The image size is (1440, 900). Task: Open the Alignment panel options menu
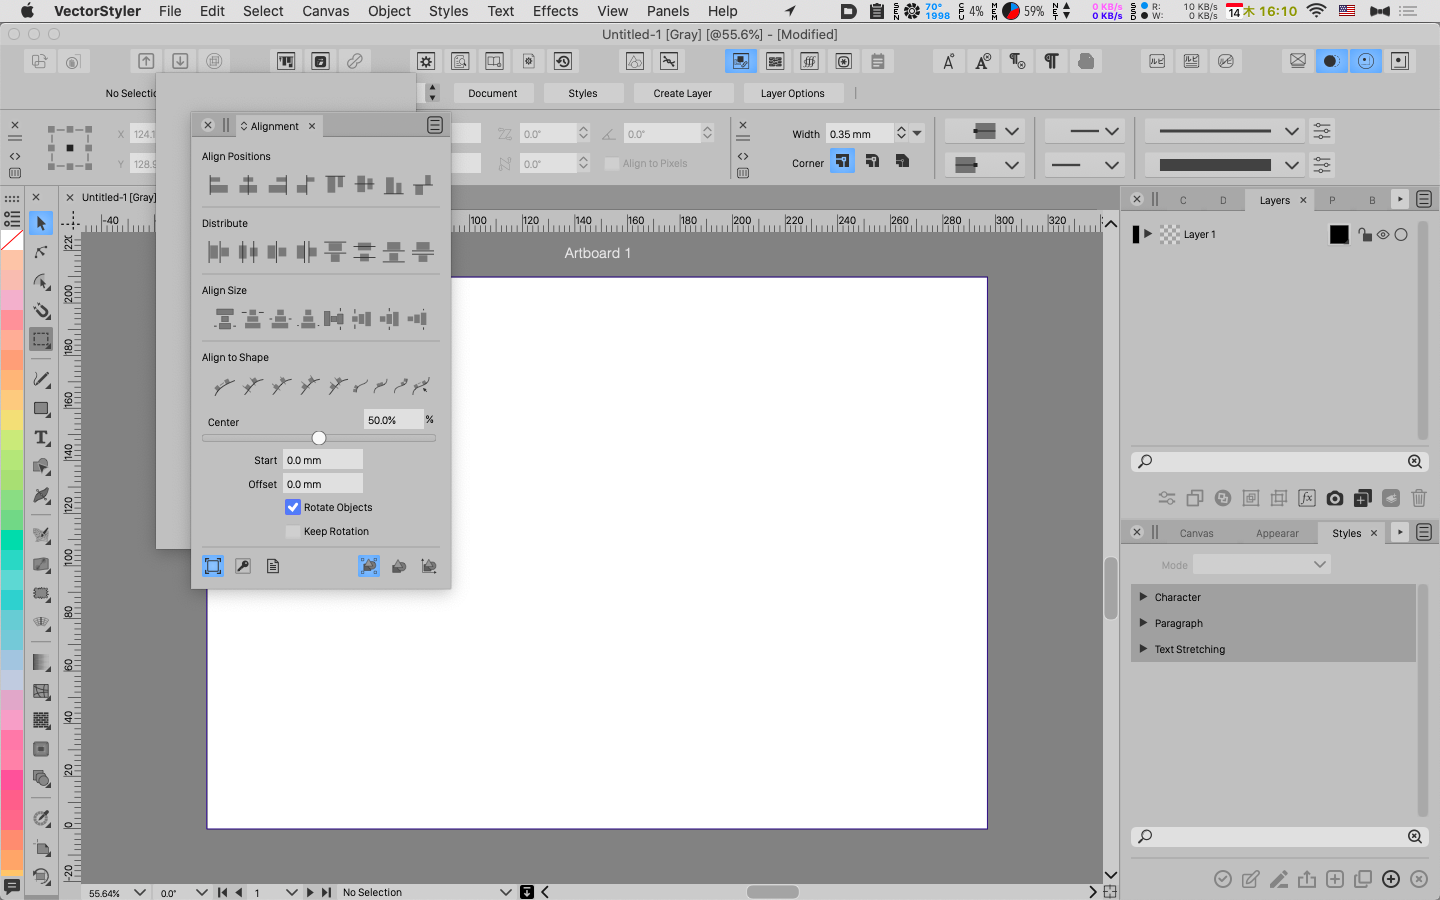(x=435, y=125)
